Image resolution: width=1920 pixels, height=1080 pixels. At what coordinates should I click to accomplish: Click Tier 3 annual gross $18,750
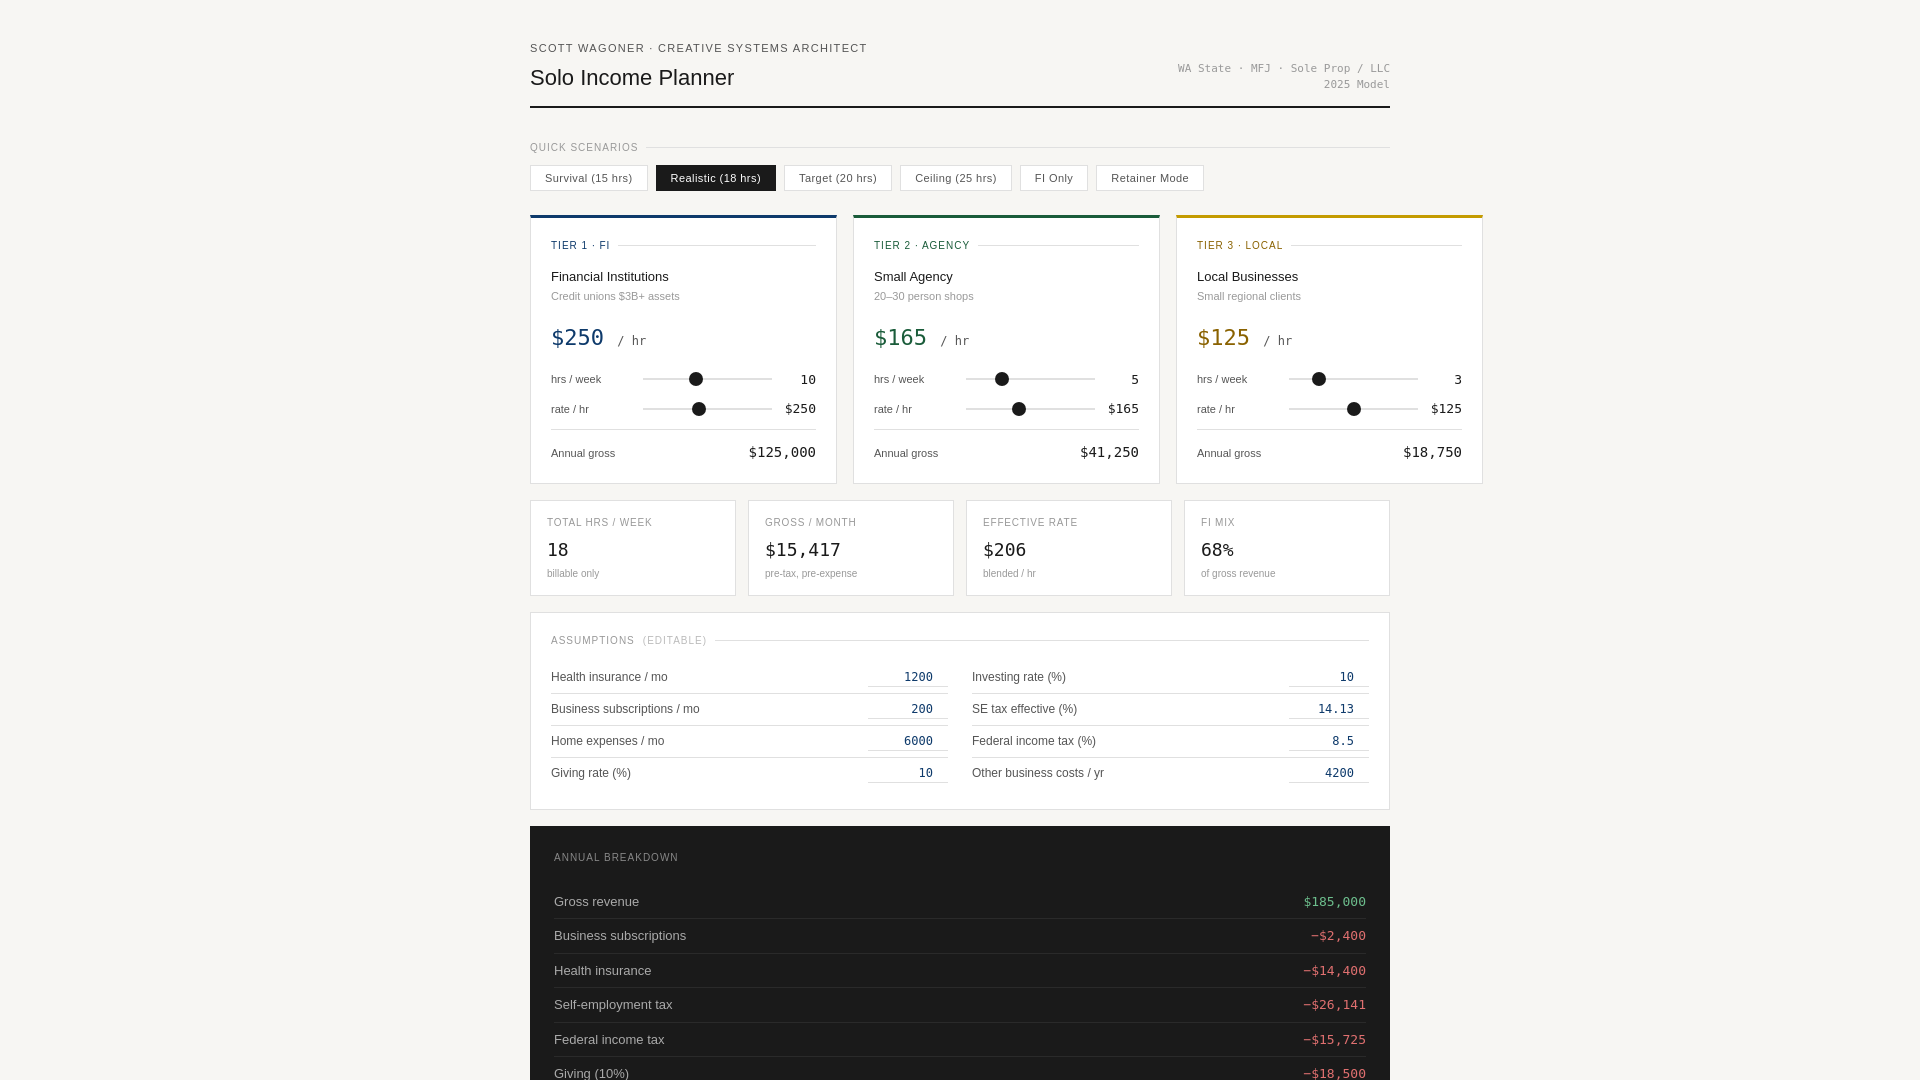click(1432, 453)
